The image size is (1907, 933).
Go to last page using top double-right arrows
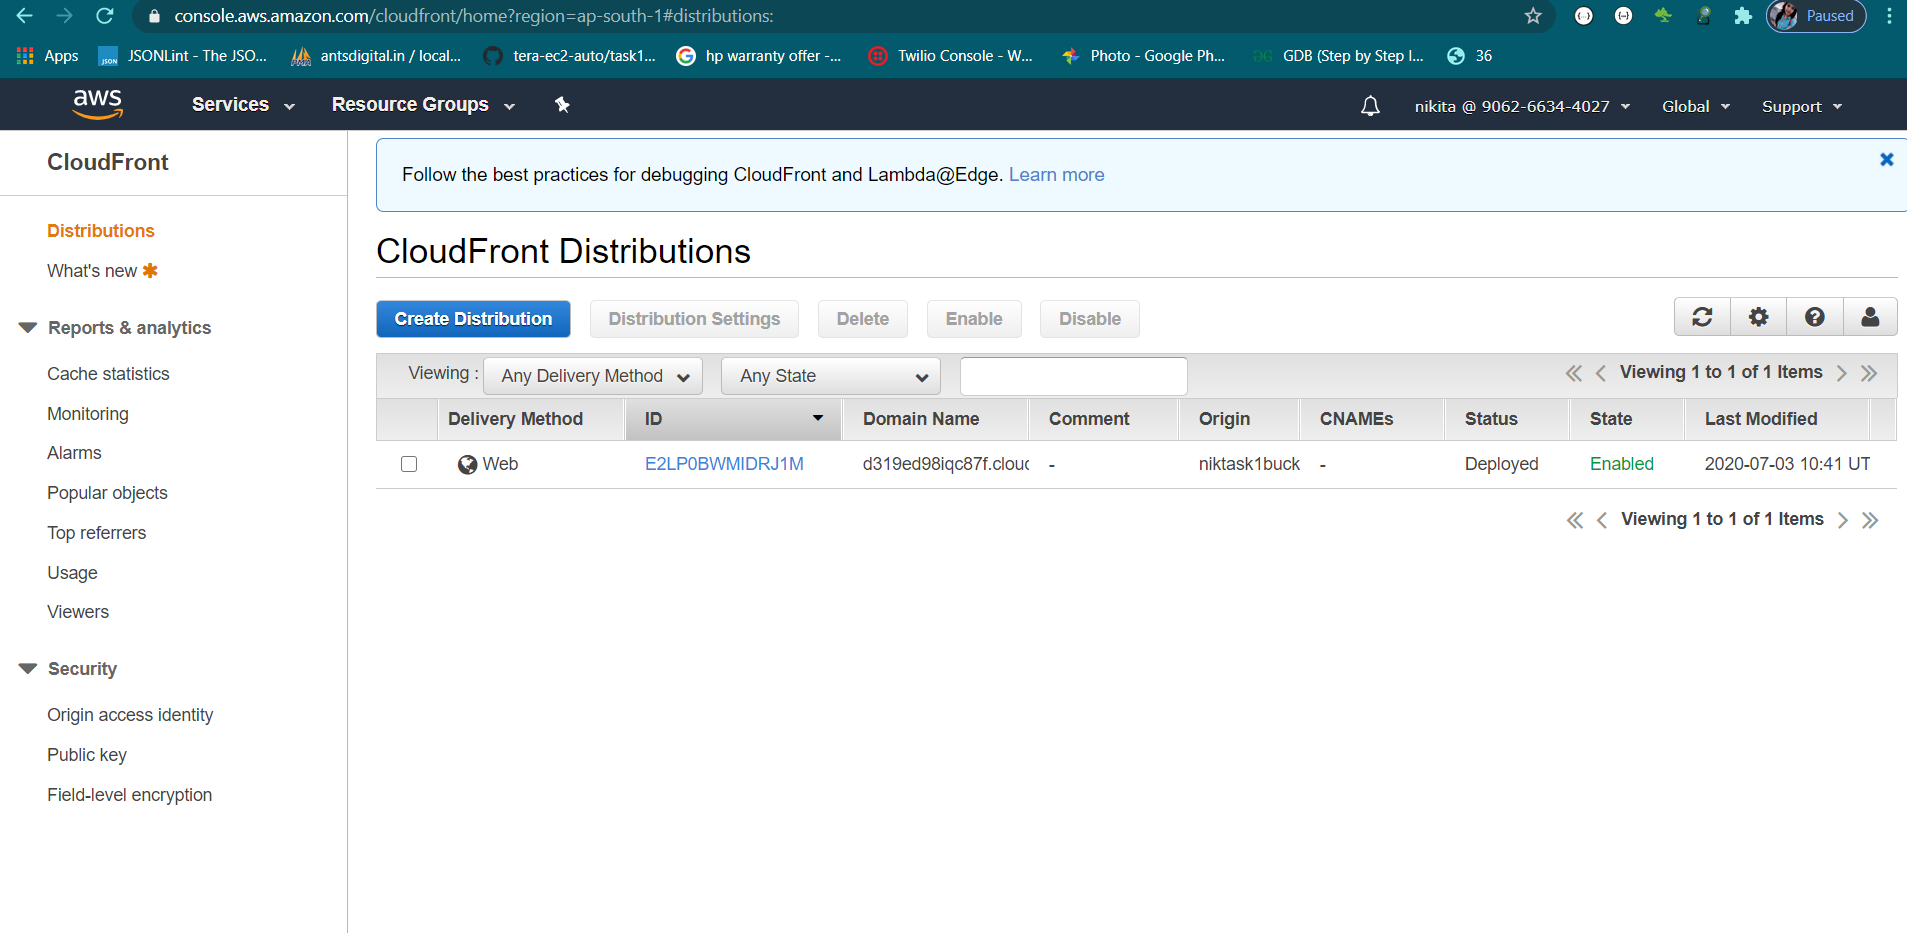coord(1869,373)
